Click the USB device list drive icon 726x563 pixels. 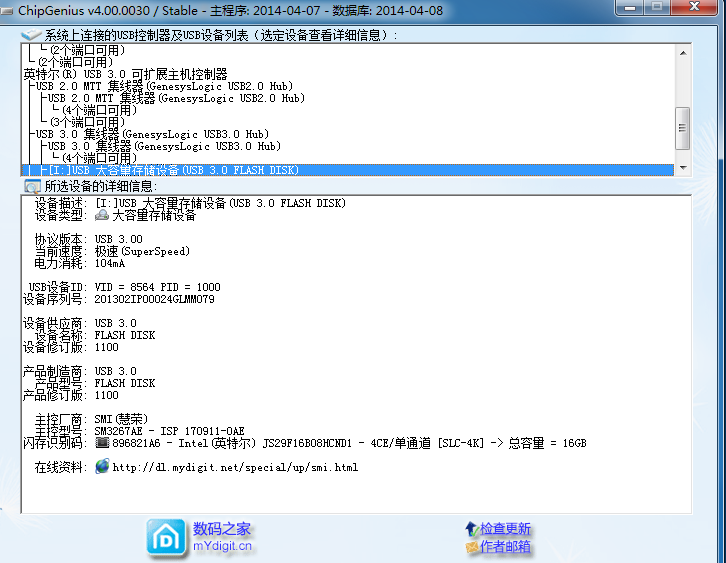pyautogui.click(x=31, y=35)
